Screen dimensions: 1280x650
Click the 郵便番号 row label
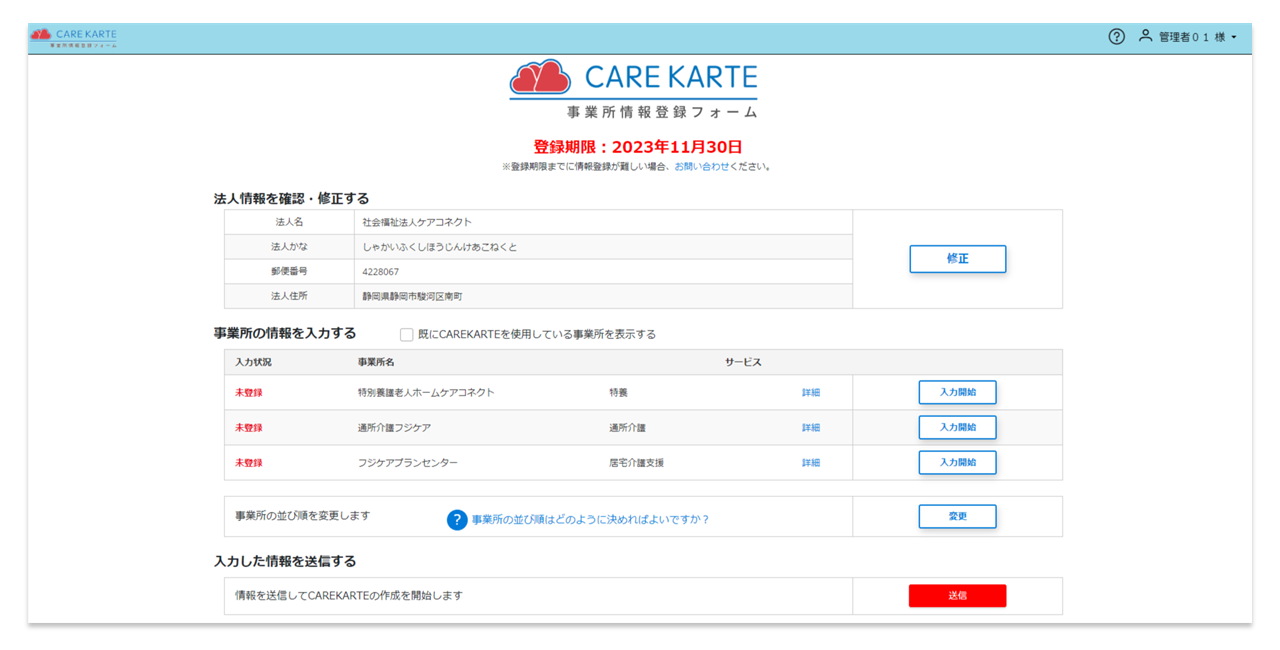(289, 272)
